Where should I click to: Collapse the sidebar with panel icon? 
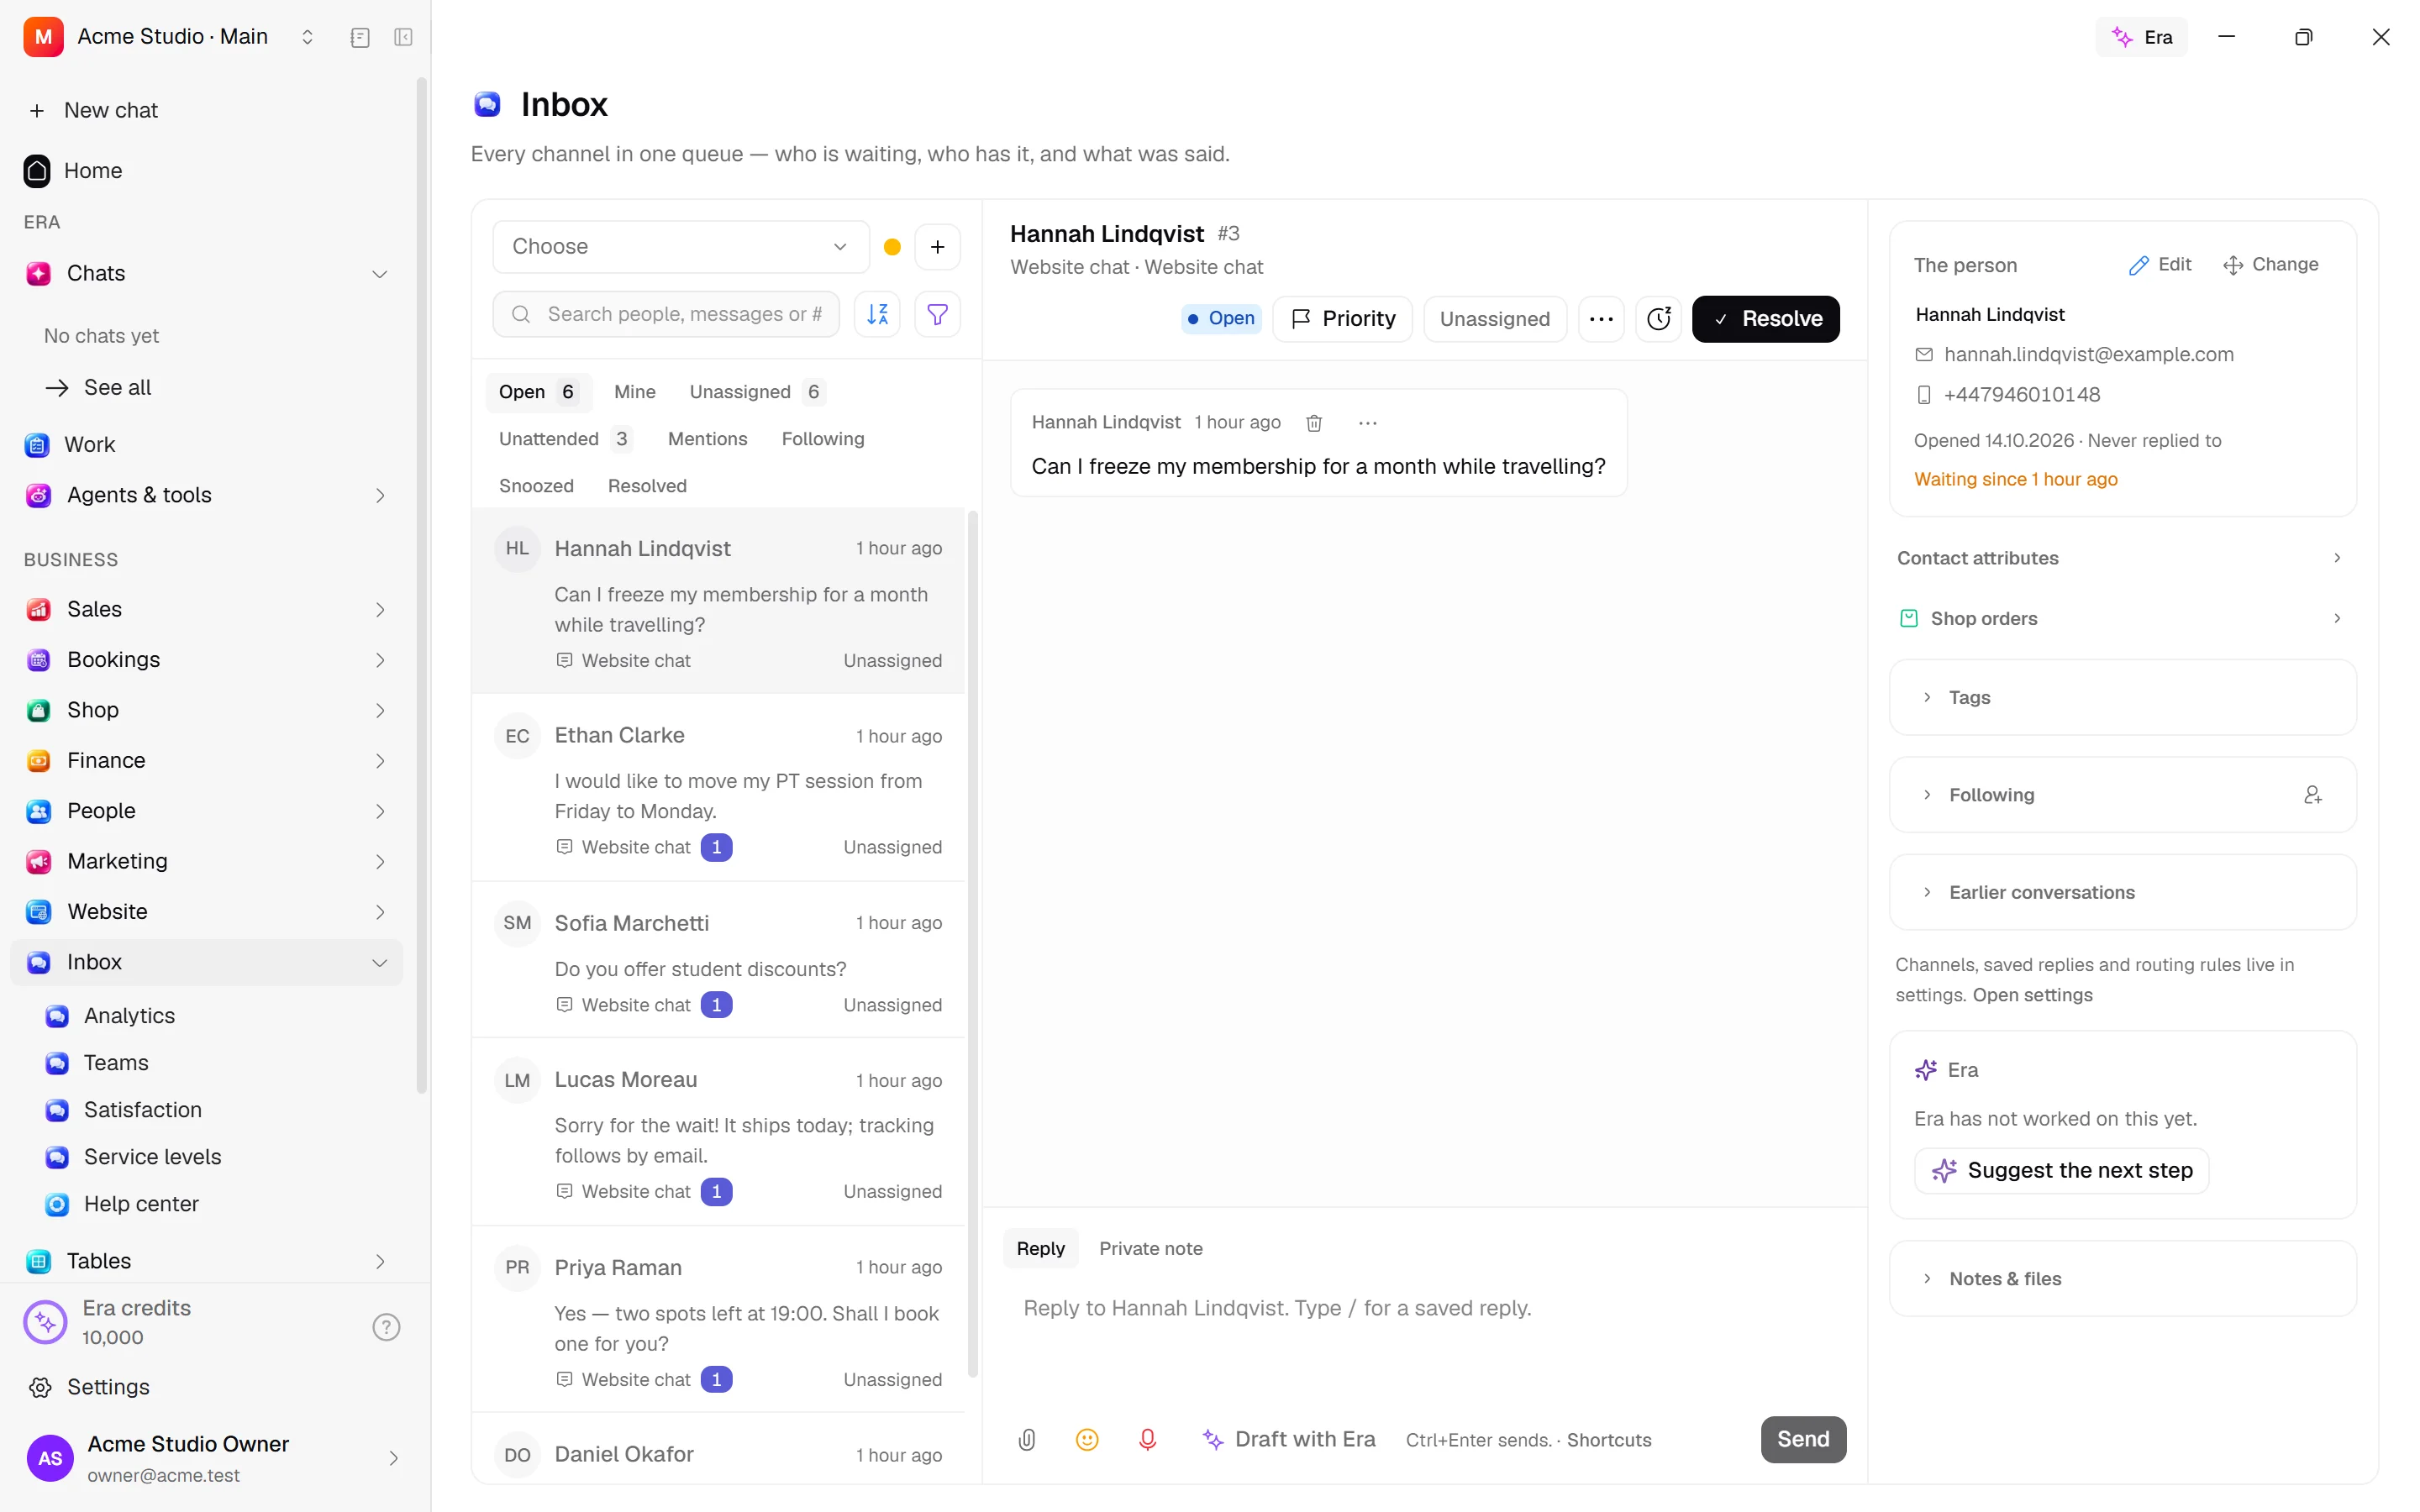point(403,37)
